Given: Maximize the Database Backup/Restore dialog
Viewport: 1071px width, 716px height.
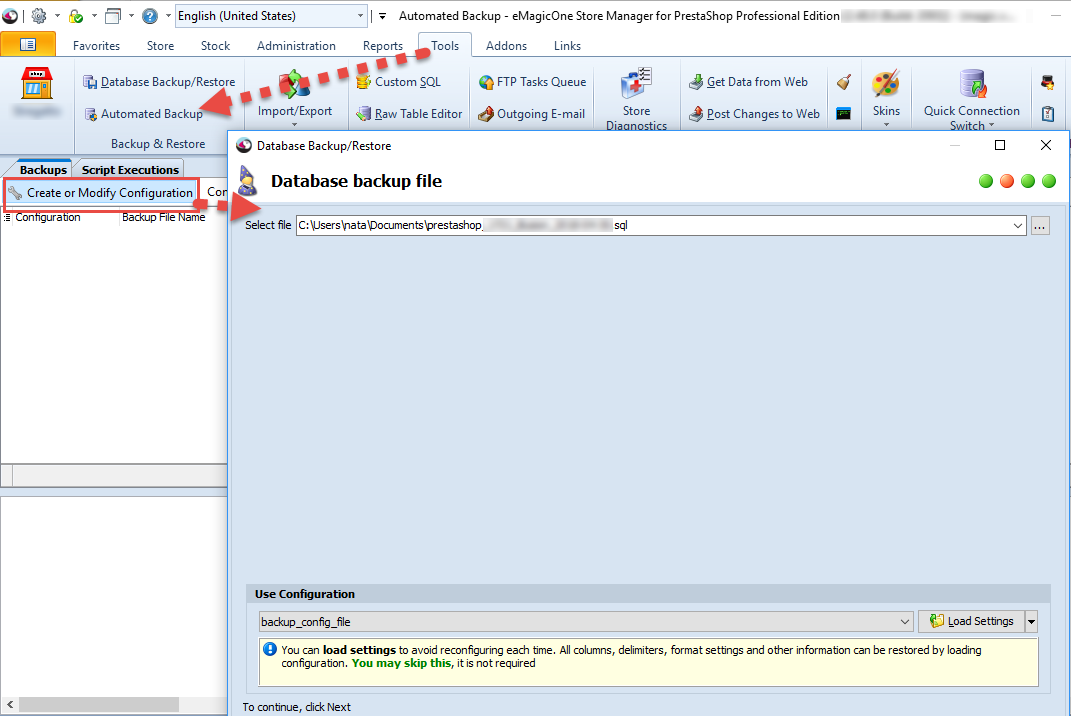Looking at the screenshot, I should (x=1000, y=145).
